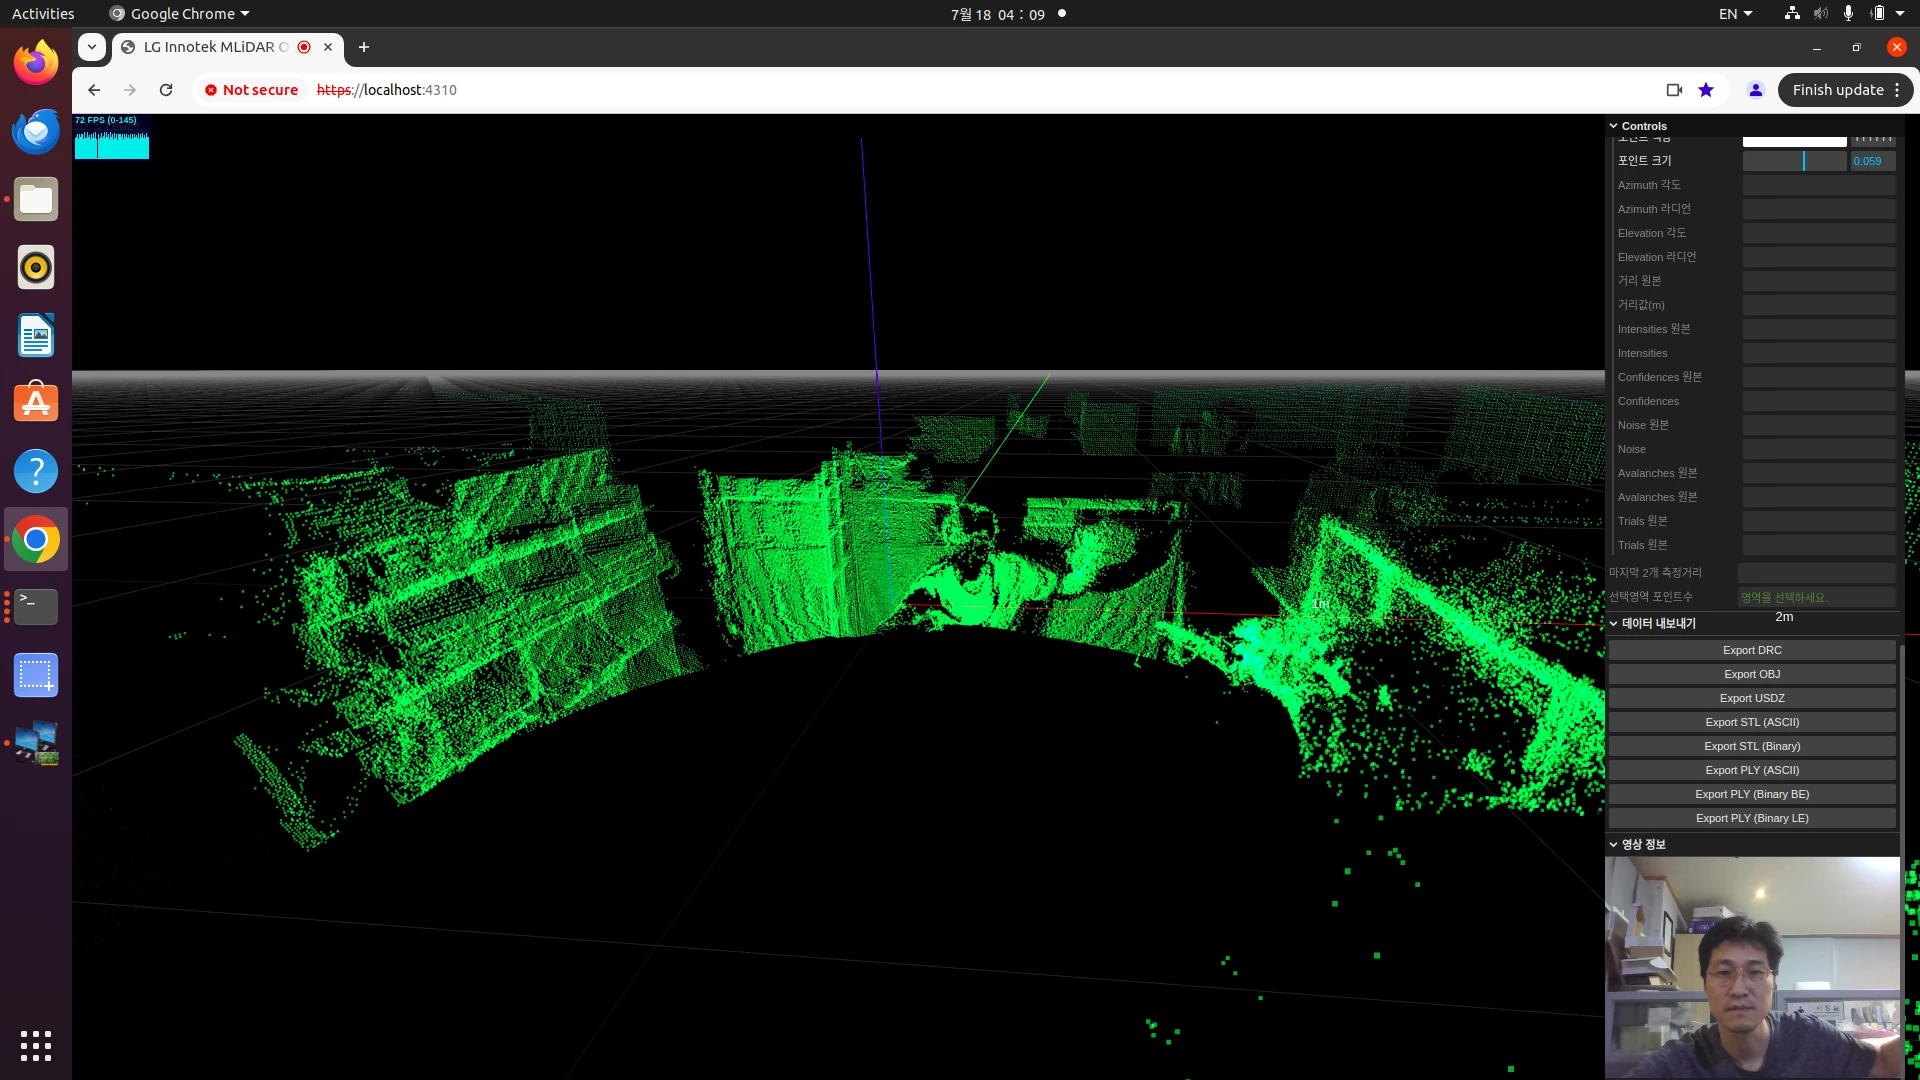Screen dimensions: 1920x1080
Task: Go back in Chrome
Action: (94, 90)
